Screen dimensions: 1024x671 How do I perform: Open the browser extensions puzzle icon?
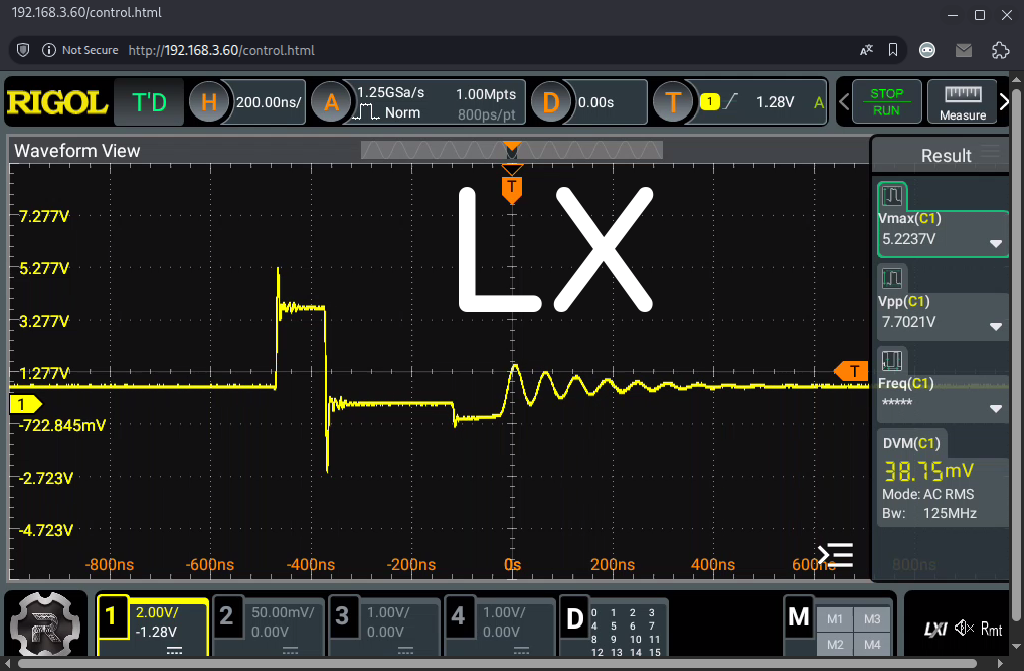(1000, 50)
